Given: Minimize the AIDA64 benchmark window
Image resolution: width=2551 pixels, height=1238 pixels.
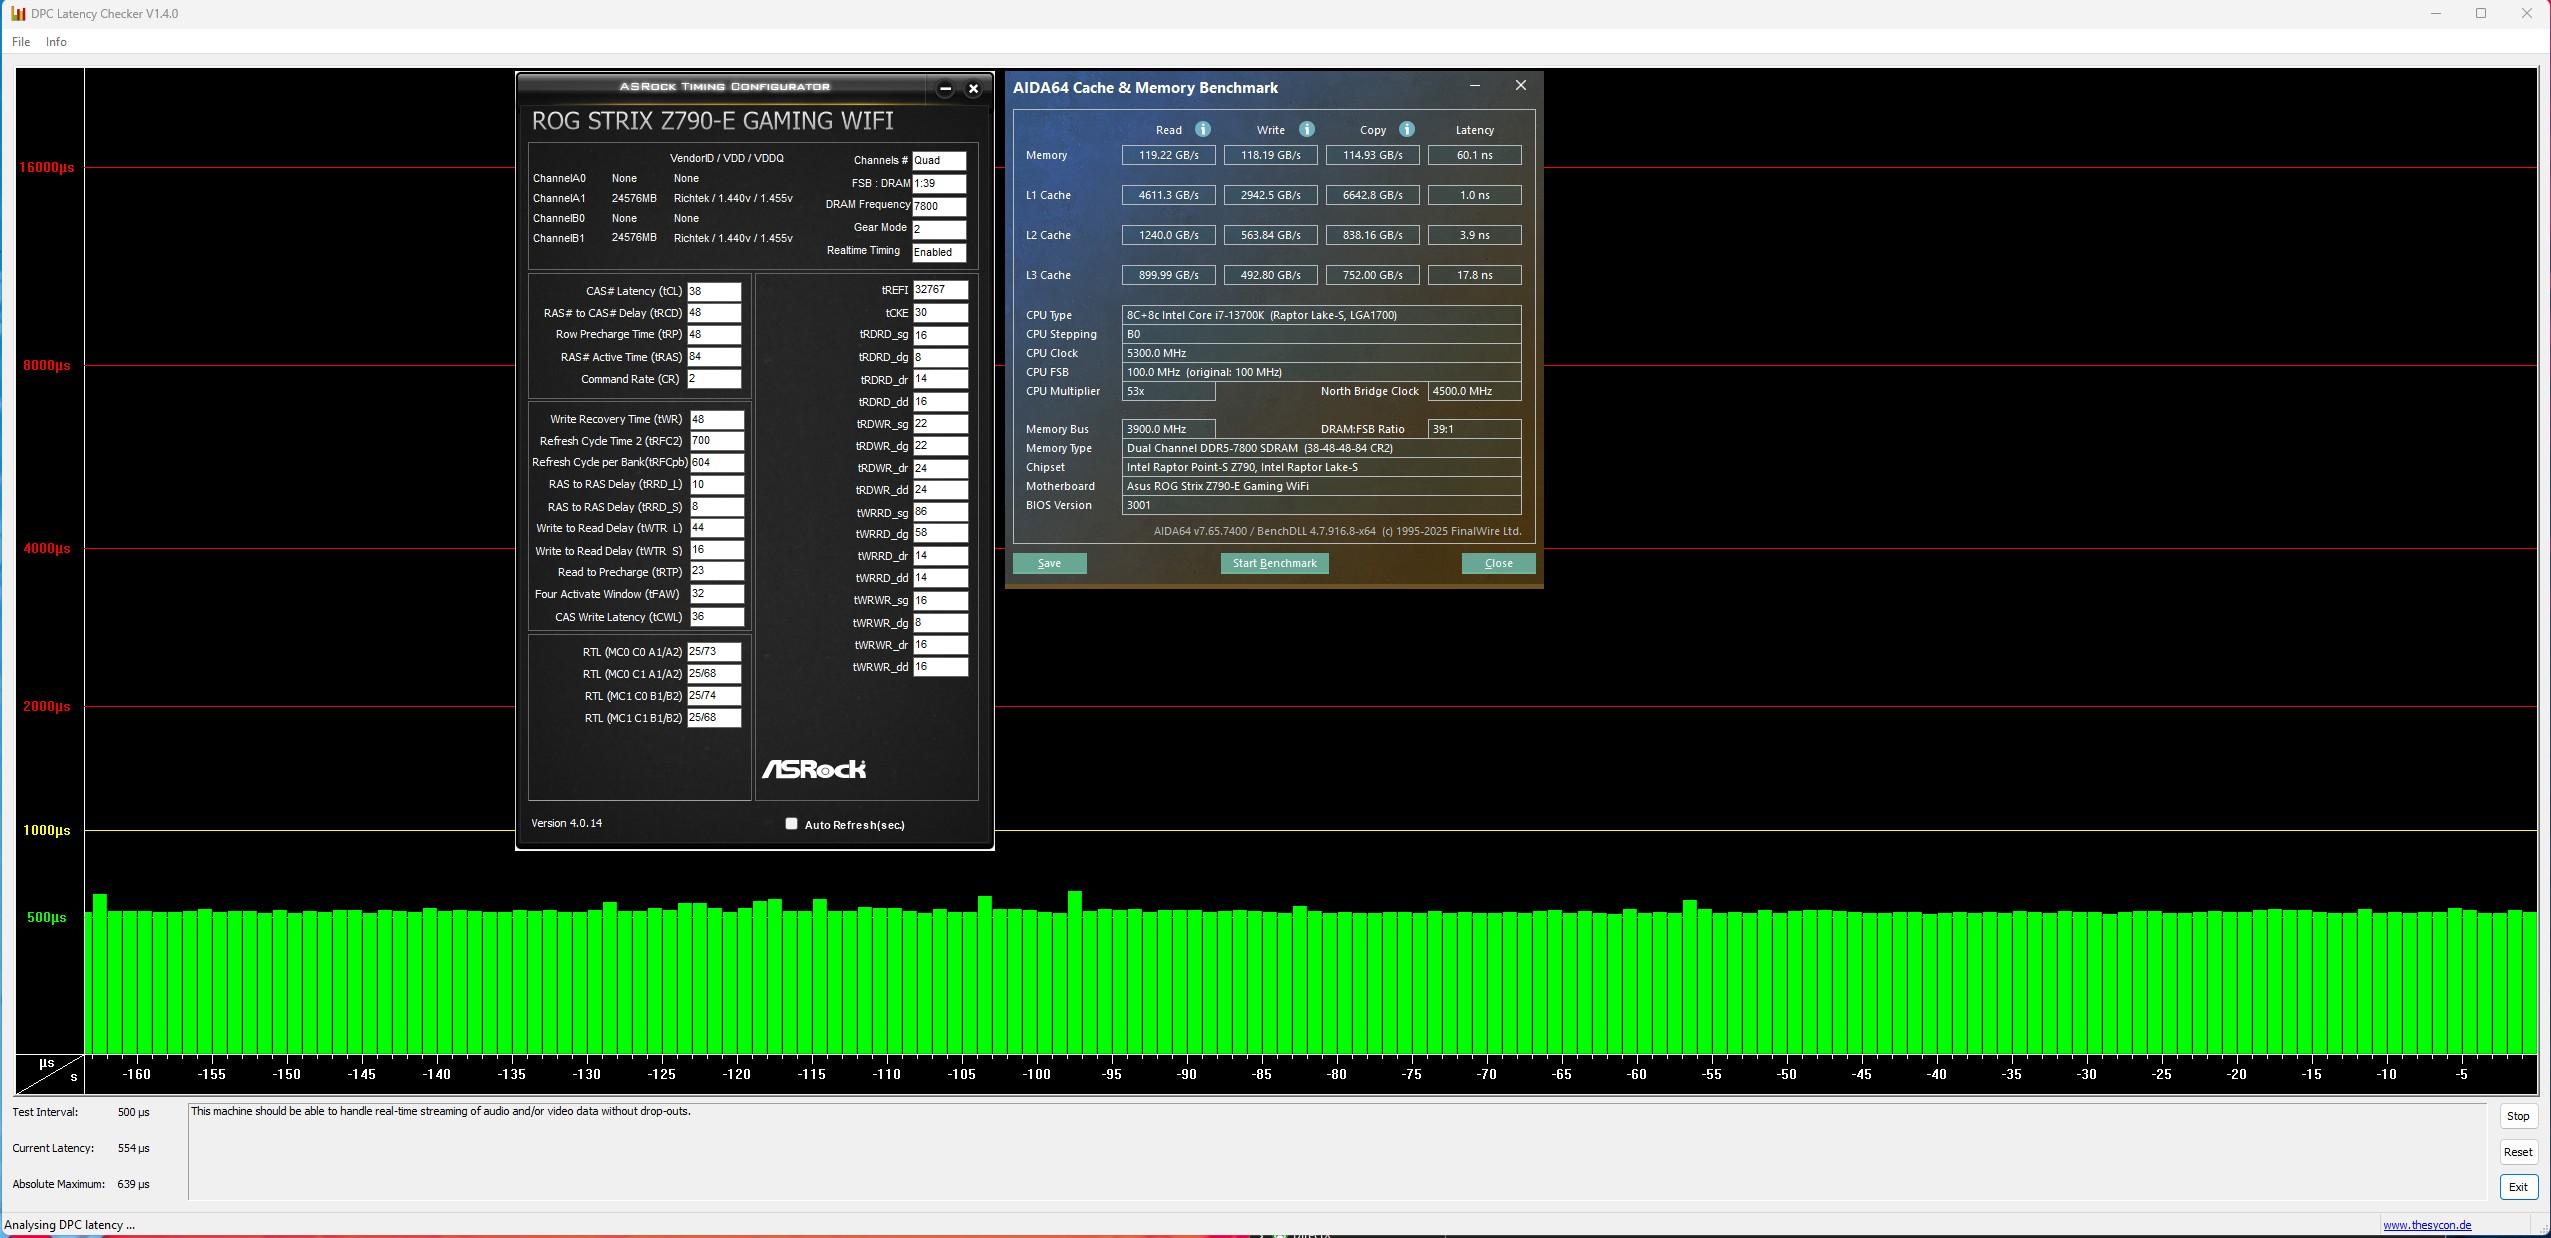Looking at the screenshot, I should tap(1474, 86).
